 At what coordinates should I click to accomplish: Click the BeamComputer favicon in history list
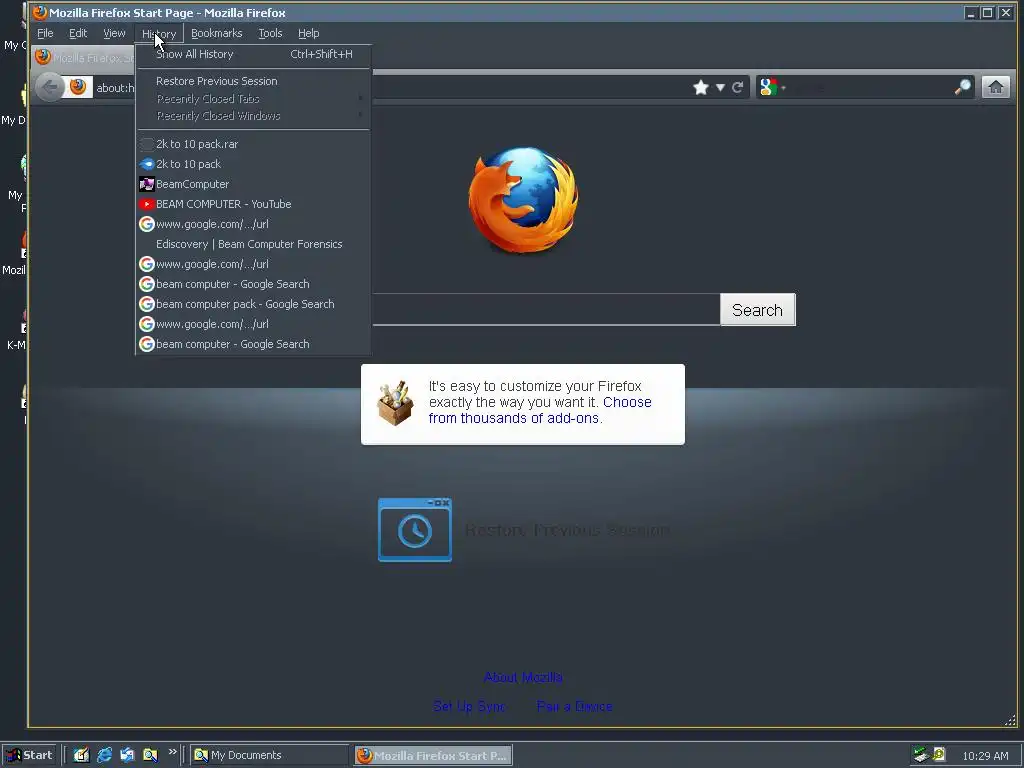click(x=146, y=184)
